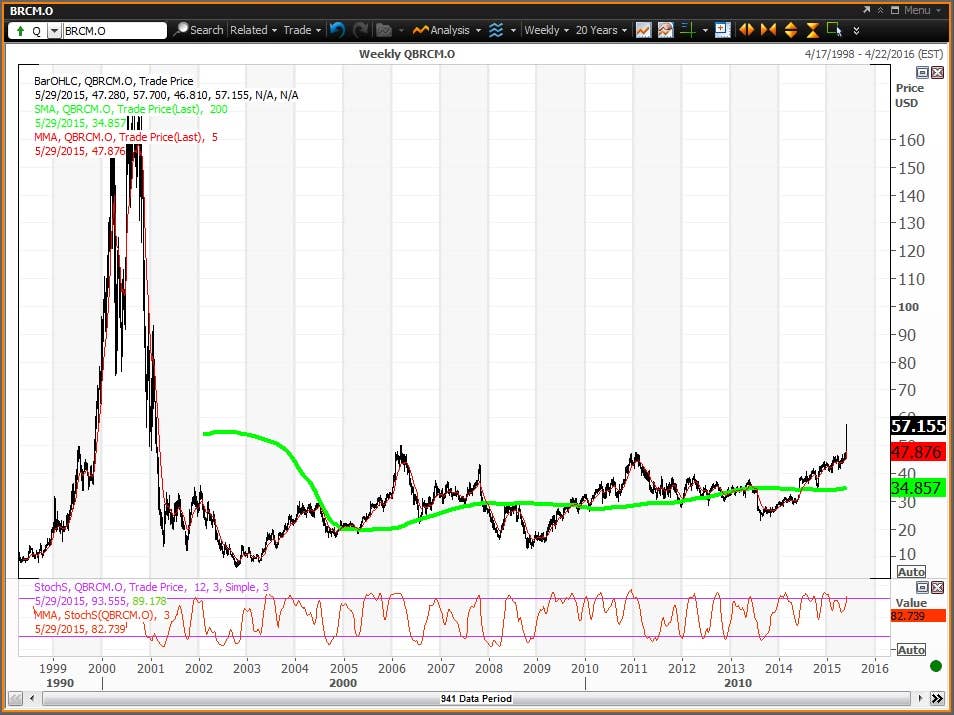Click the blue wavy lines indicator icon

(x=496, y=30)
